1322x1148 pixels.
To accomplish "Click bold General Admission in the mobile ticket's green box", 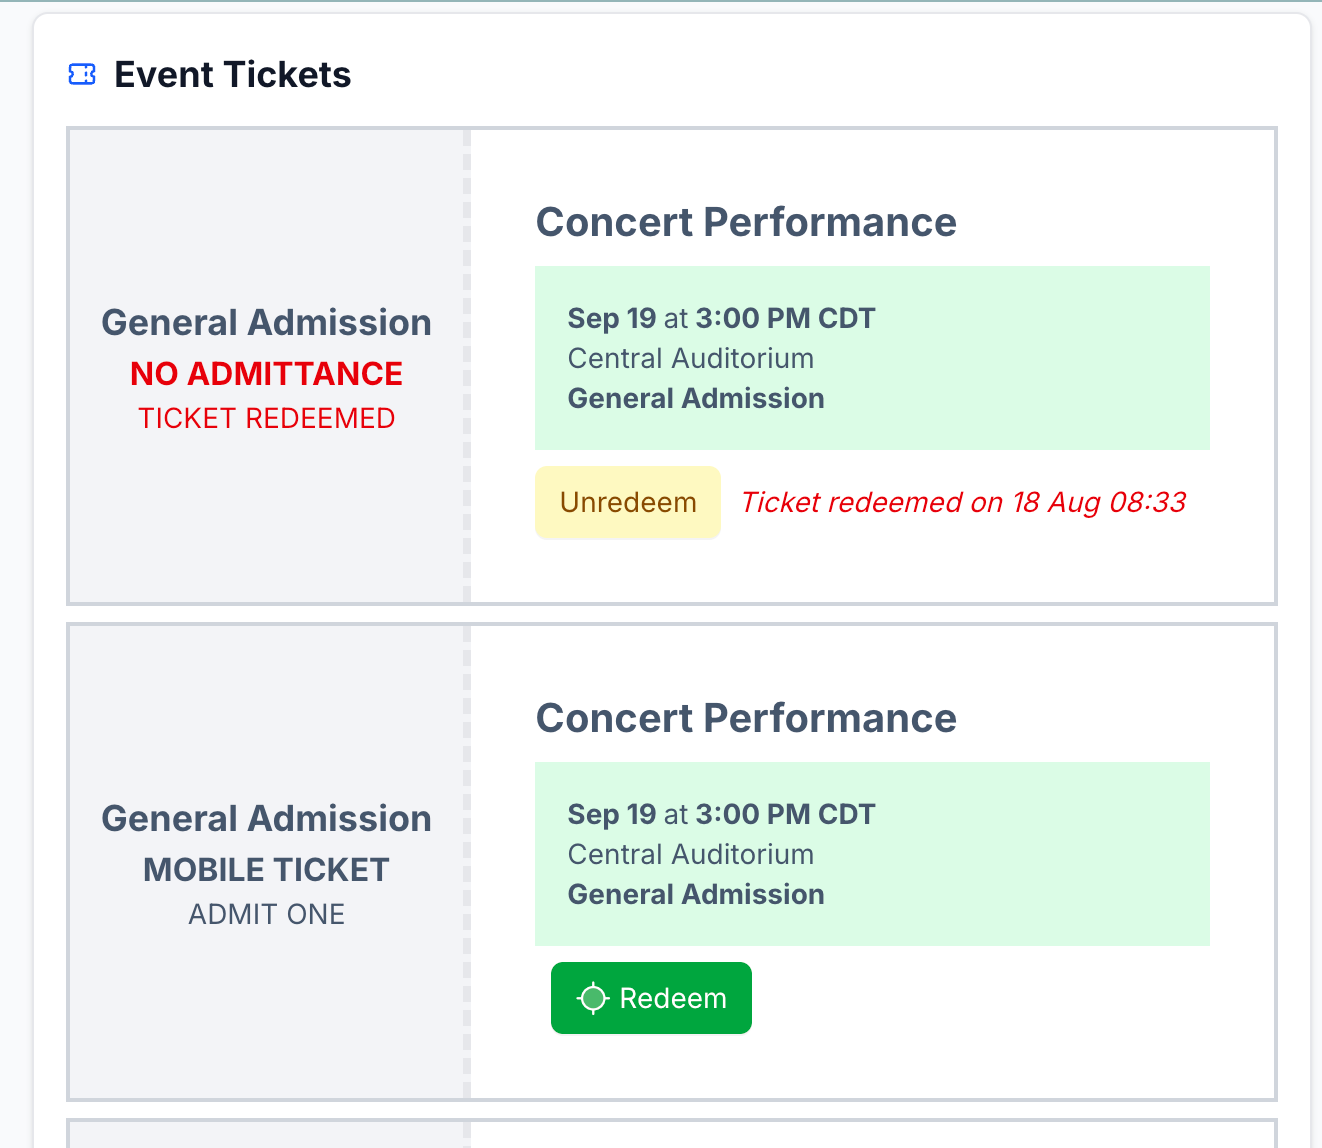I will pos(696,894).
